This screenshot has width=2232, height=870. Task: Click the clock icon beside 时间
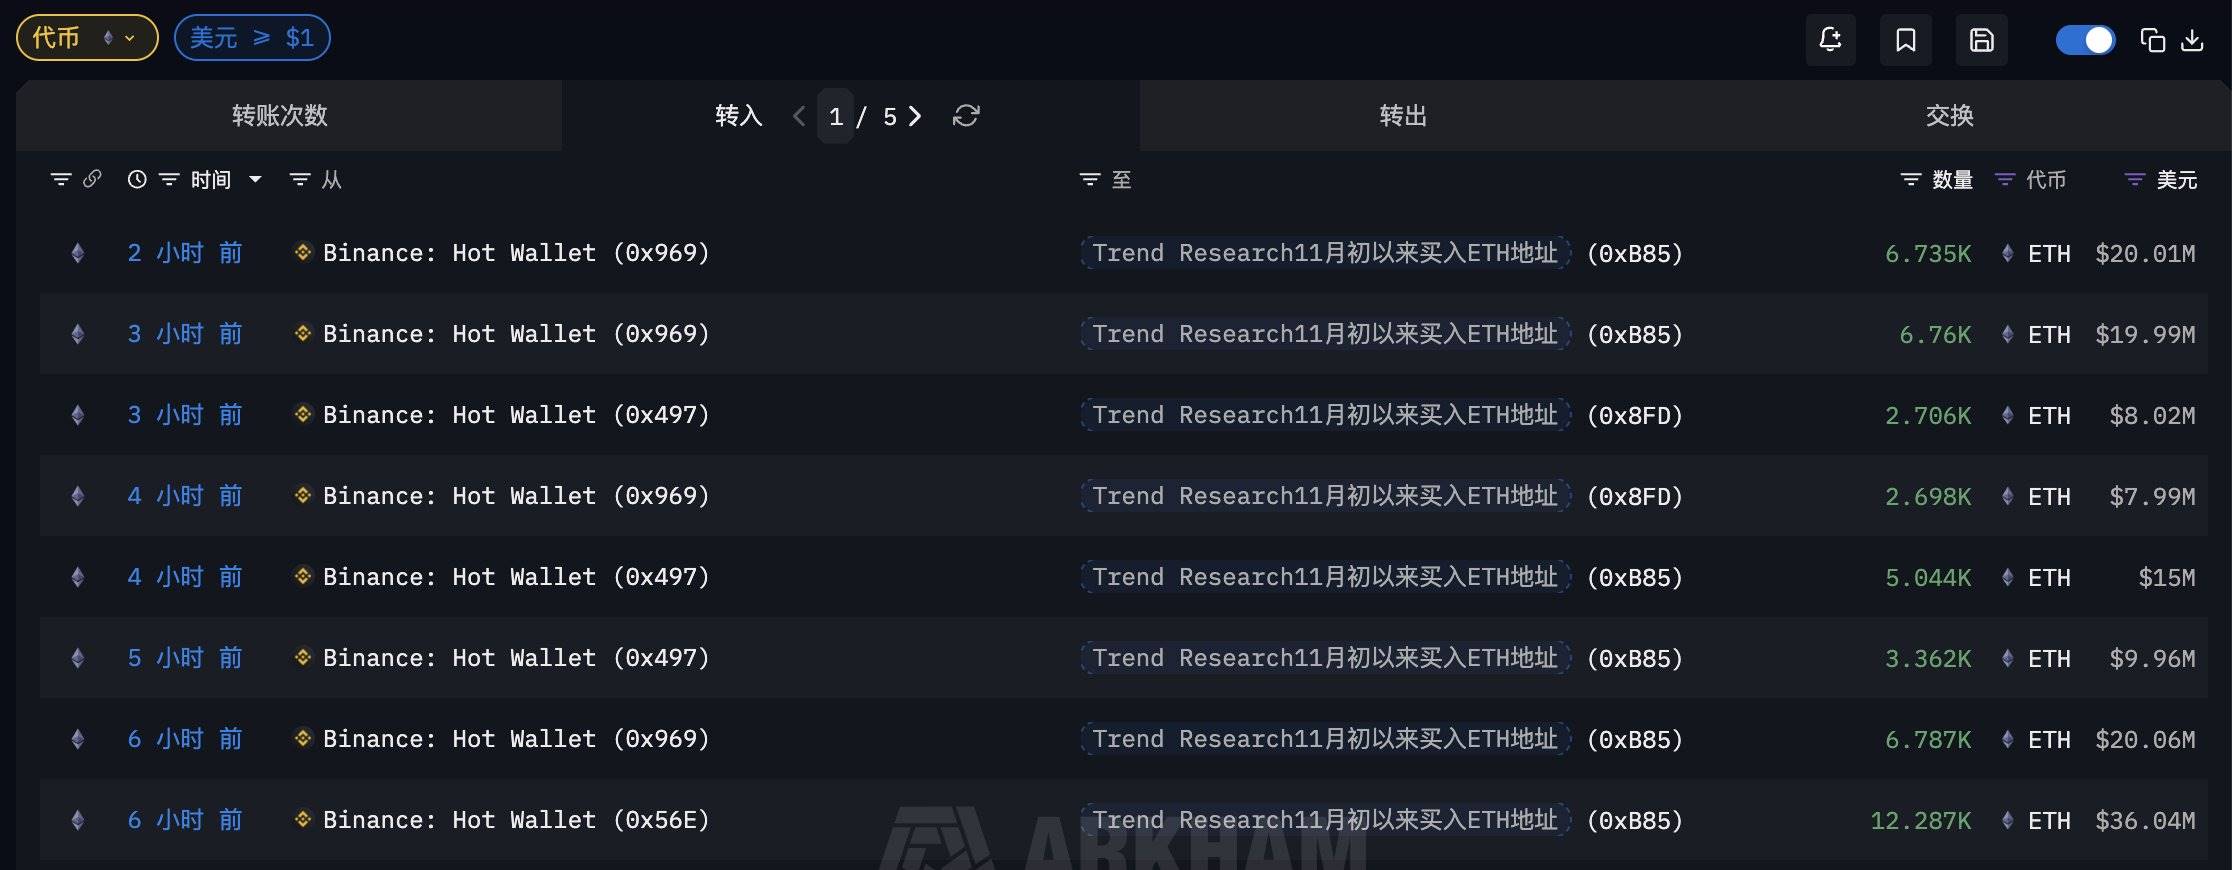(x=137, y=179)
